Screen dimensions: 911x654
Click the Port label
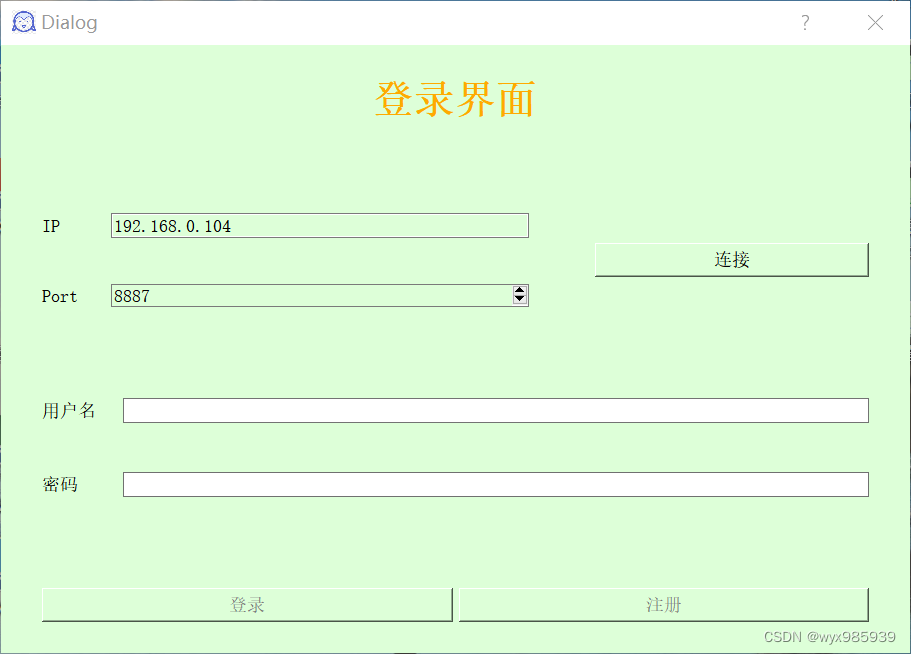59,296
